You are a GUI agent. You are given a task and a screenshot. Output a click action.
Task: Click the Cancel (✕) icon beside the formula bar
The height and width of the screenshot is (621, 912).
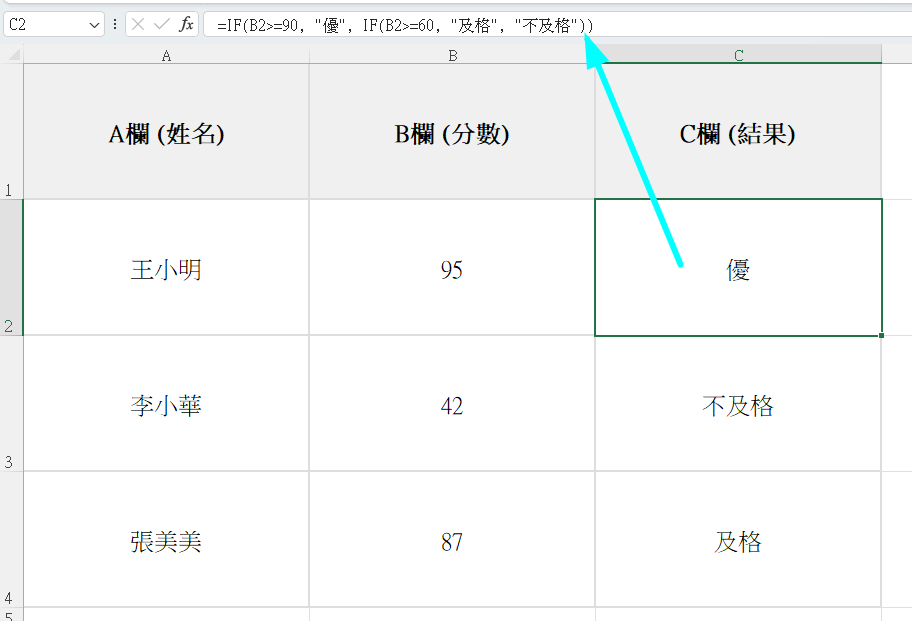point(137,24)
